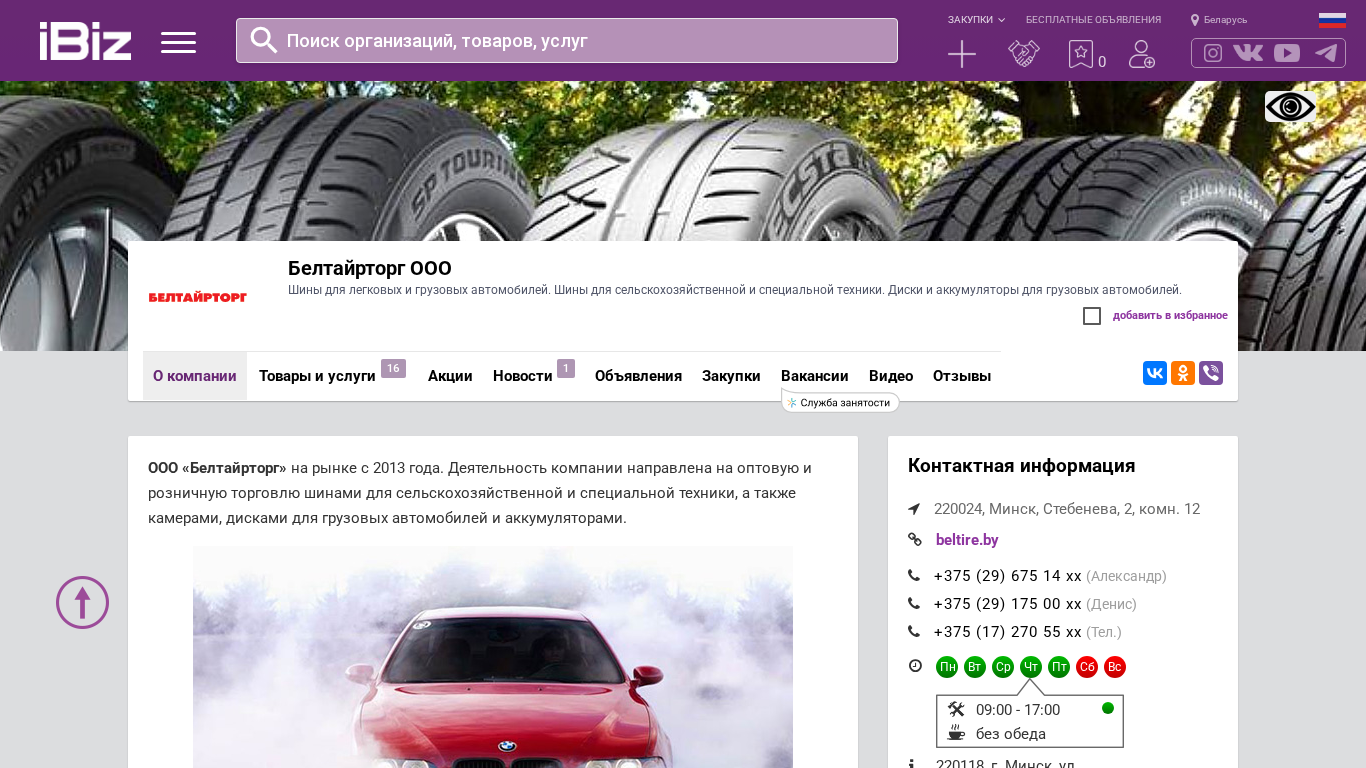Select Saturday (Сб) schedule day
Screen dimensions: 1366x768
click(x=1087, y=667)
